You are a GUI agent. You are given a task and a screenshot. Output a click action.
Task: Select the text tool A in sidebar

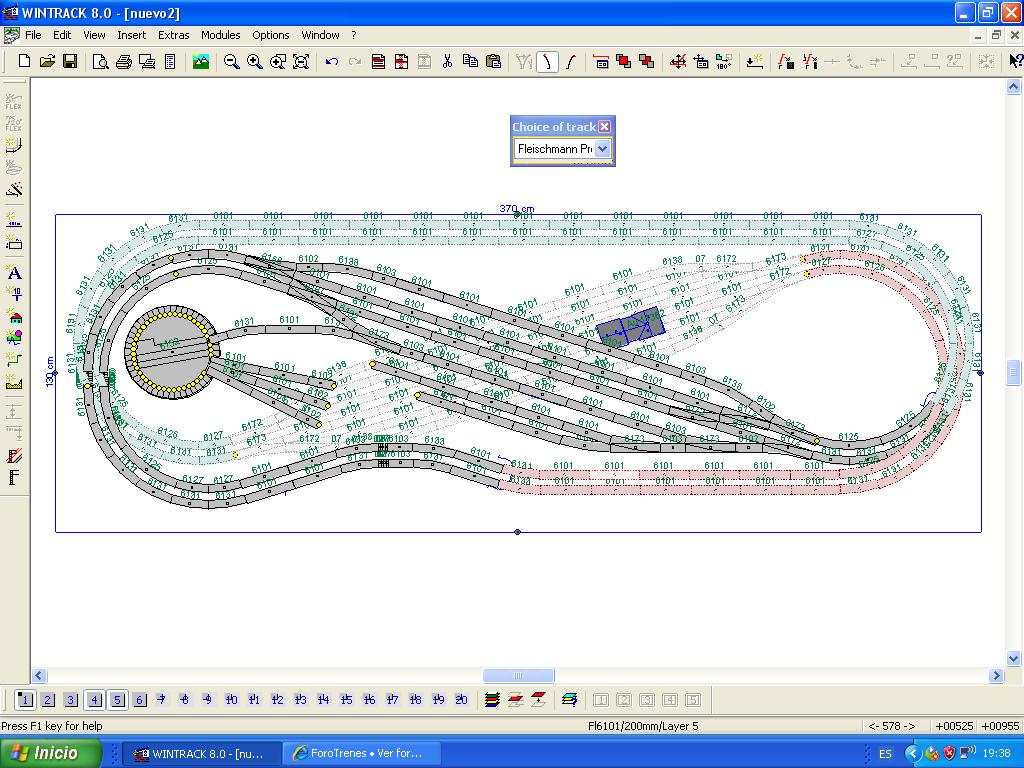coord(14,273)
